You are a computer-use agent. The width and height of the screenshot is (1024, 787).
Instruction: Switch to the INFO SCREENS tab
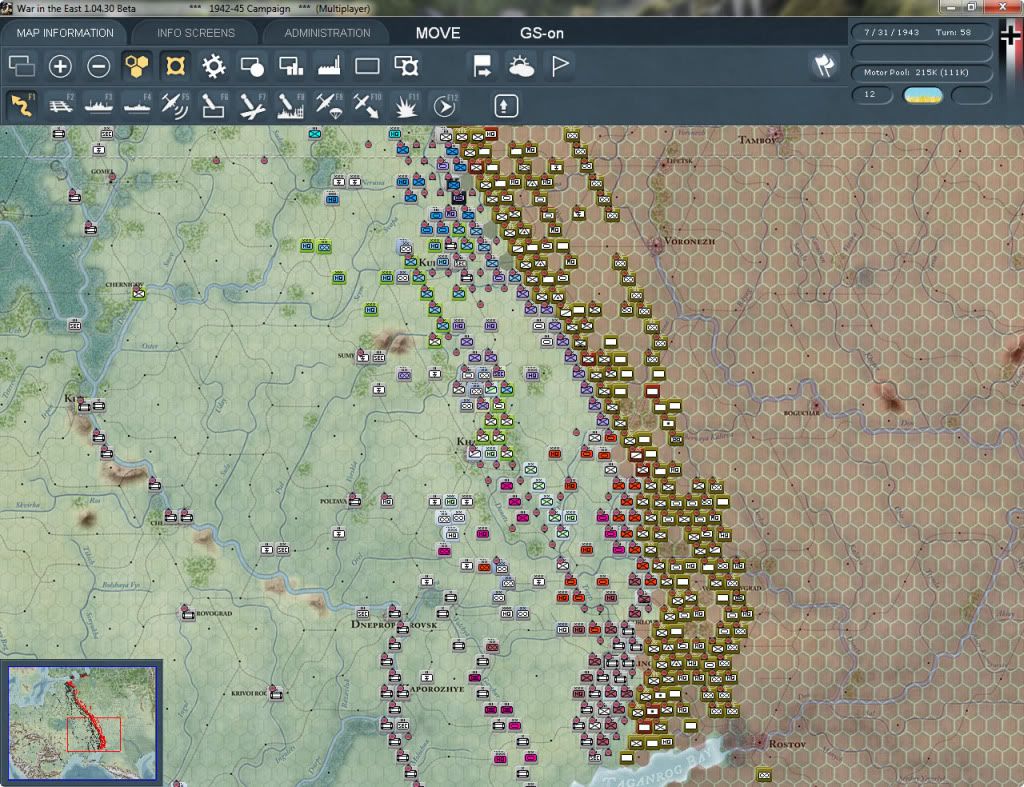pos(195,33)
